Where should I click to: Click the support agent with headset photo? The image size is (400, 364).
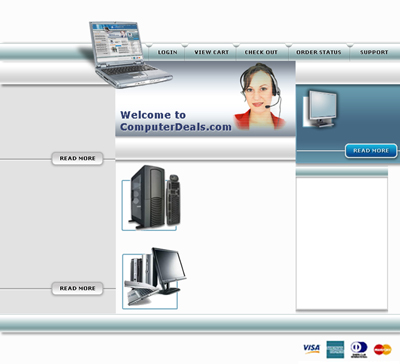click(259, 96)
